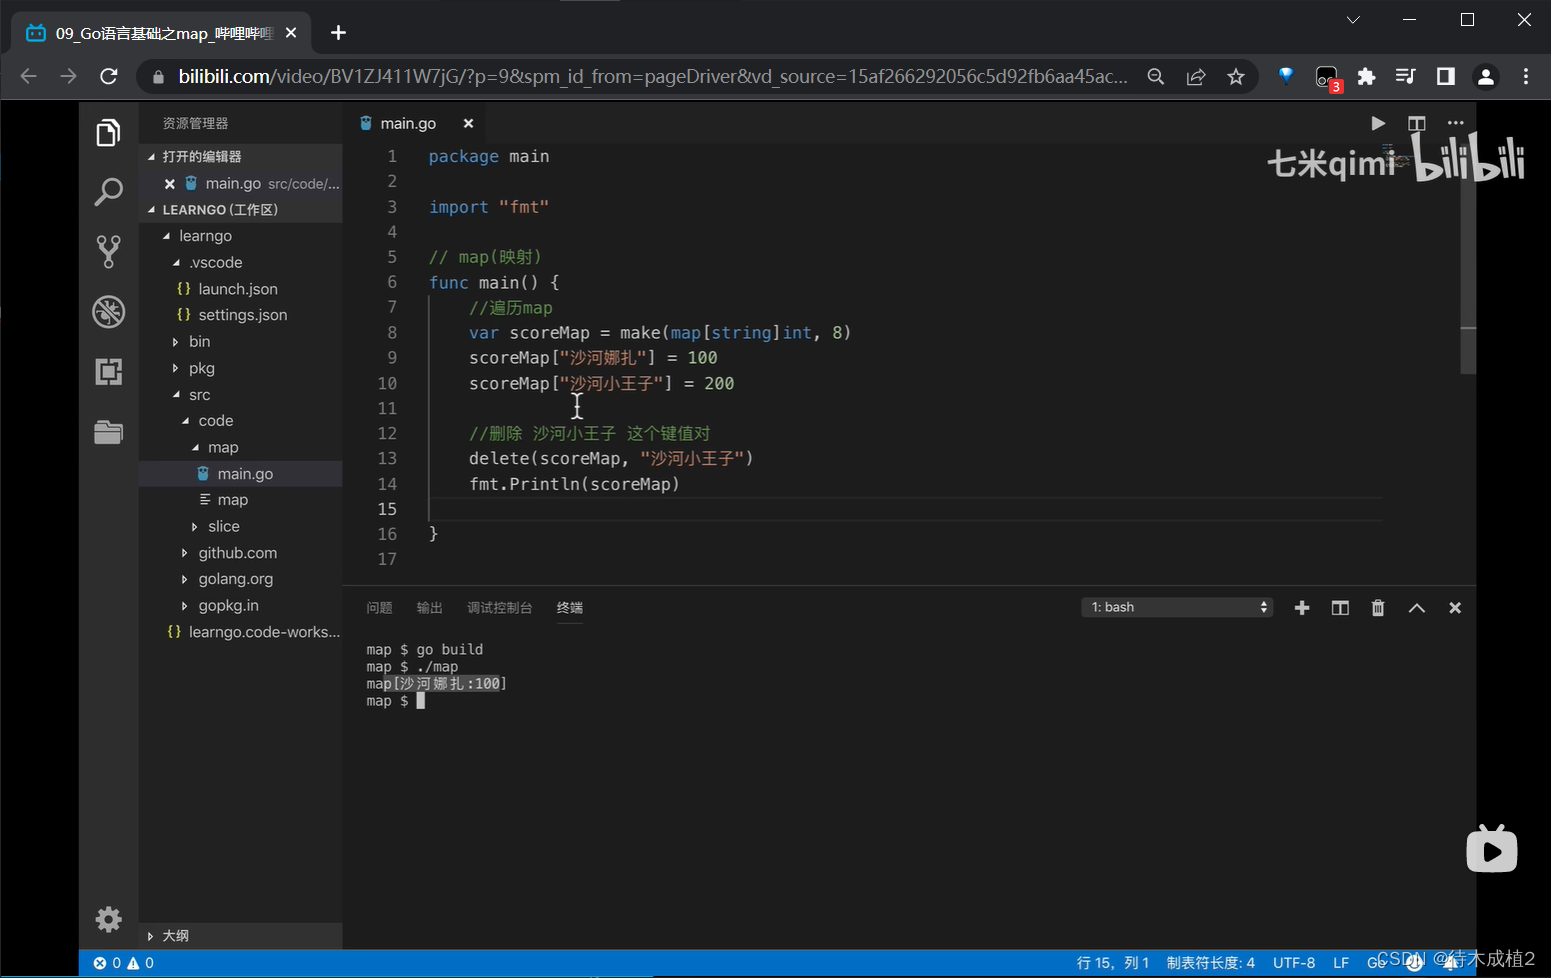Split the terminal panel
1551x978 pixels.
click(x=1340, y=608)
